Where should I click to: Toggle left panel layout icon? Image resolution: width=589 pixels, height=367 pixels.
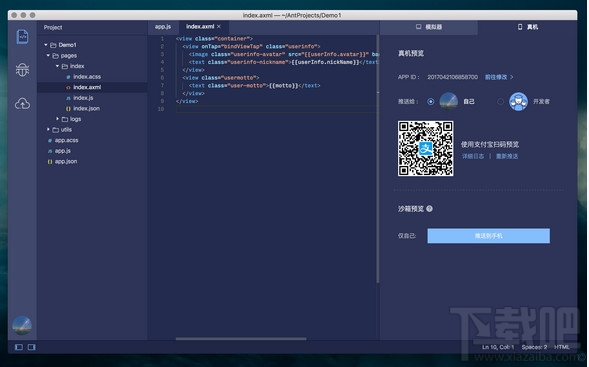[x=19, y=347]
